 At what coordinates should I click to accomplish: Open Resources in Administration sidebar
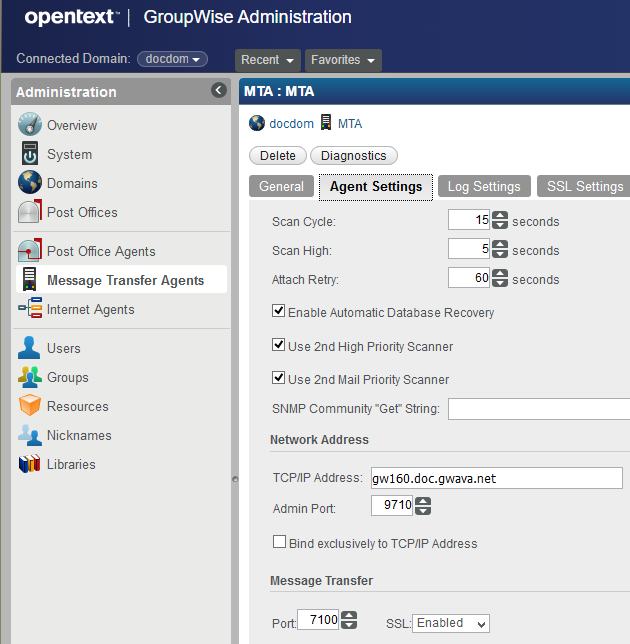point(78,406)
